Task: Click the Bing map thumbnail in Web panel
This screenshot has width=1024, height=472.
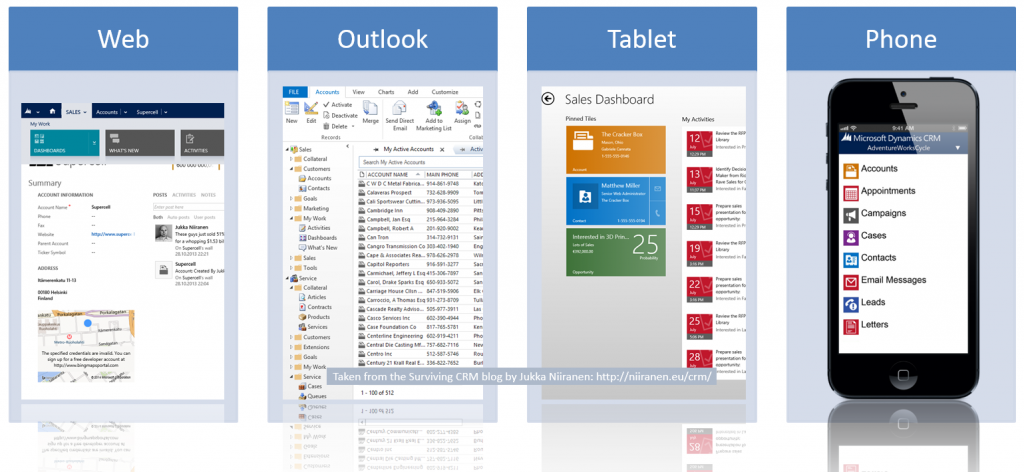Action: pos(86,345)
